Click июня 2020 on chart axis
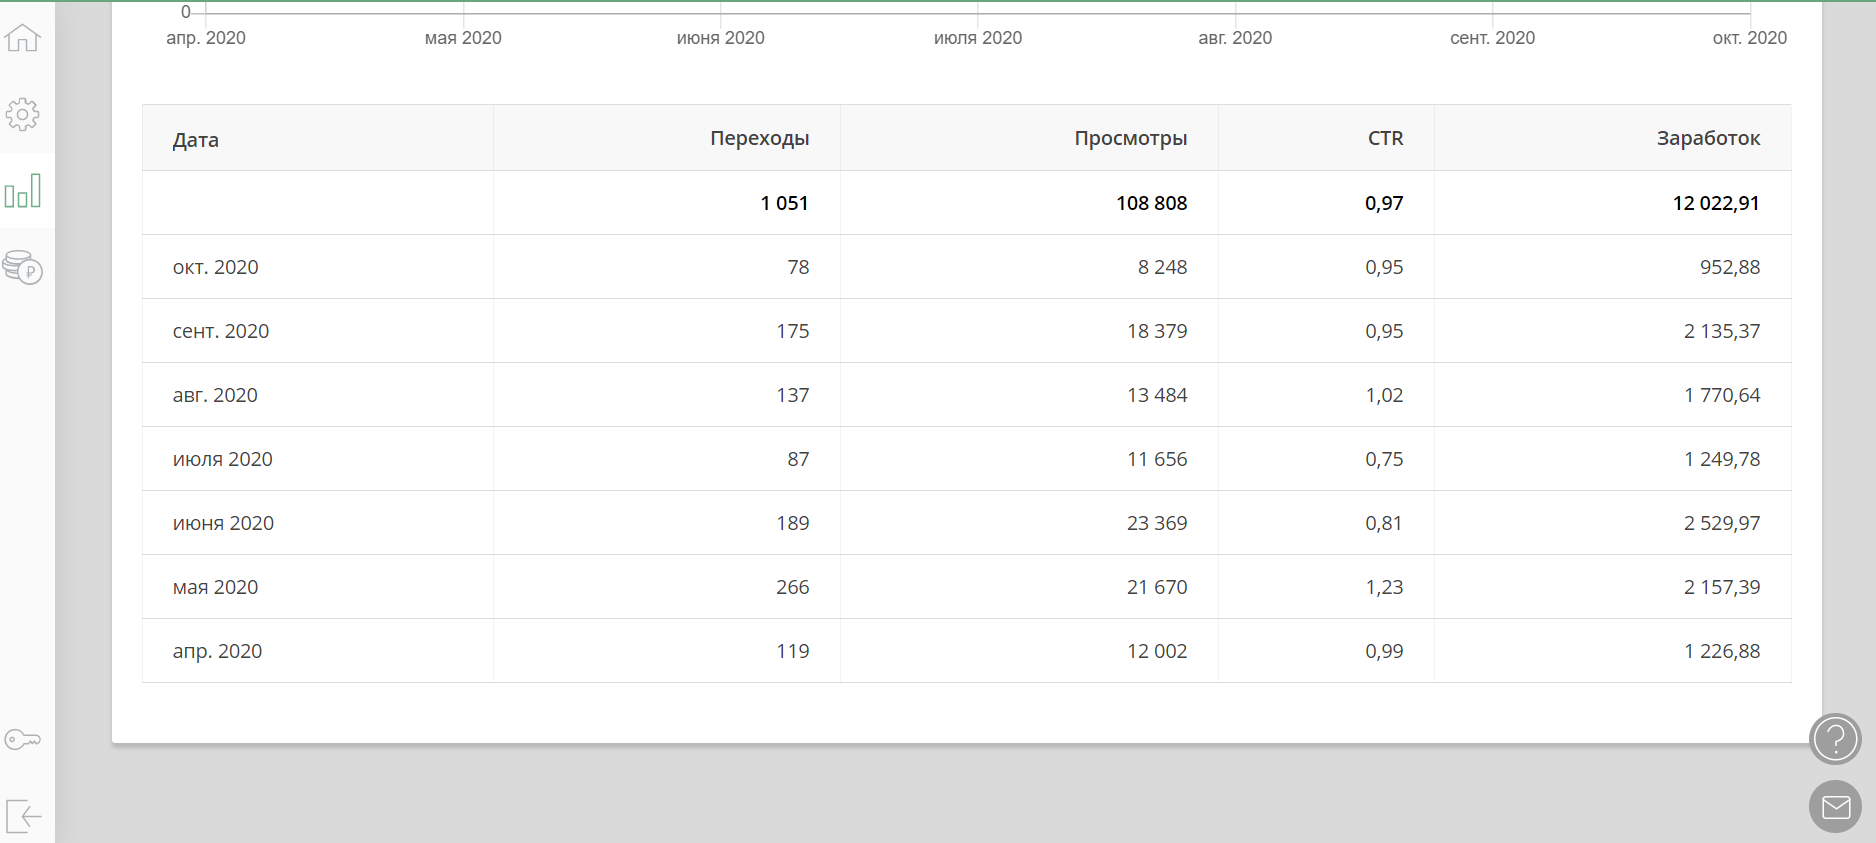 pyautogui.click(x=720, y=38)
